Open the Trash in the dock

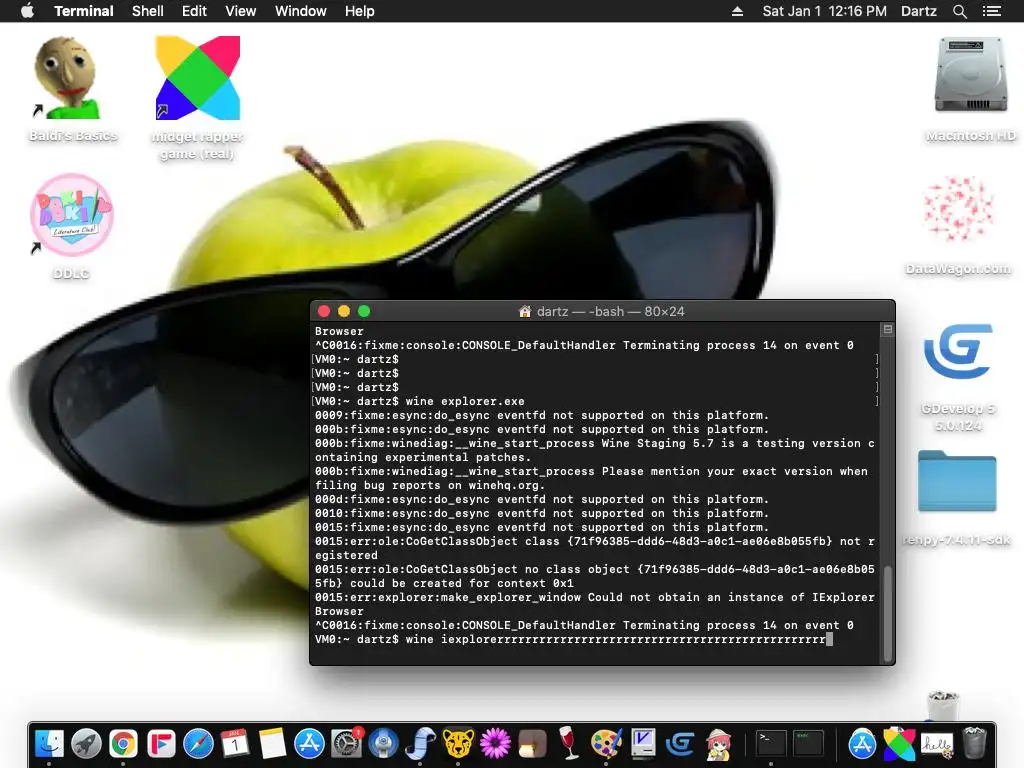pyautogui.click(x=974, y=743)
